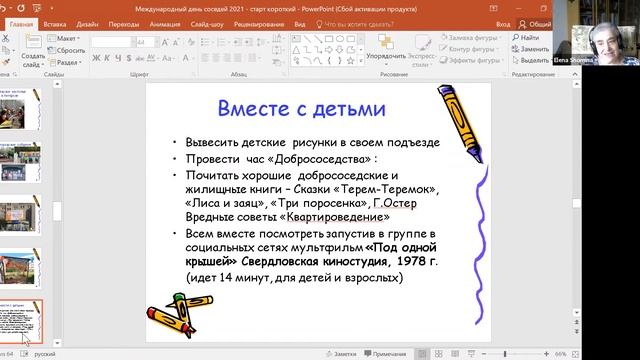Decrease font size with the smaller A icon
The height and width of the screenshot is (360, 640).
176,42
